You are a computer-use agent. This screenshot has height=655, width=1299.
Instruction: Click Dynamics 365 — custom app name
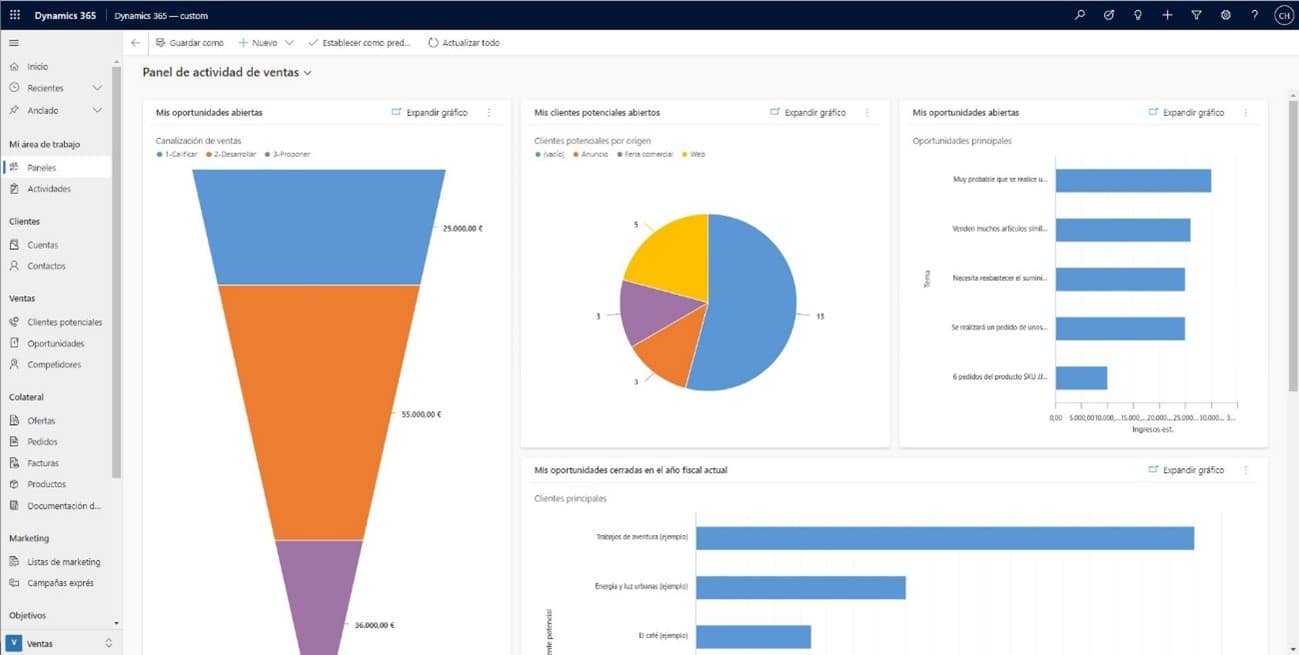161,16
